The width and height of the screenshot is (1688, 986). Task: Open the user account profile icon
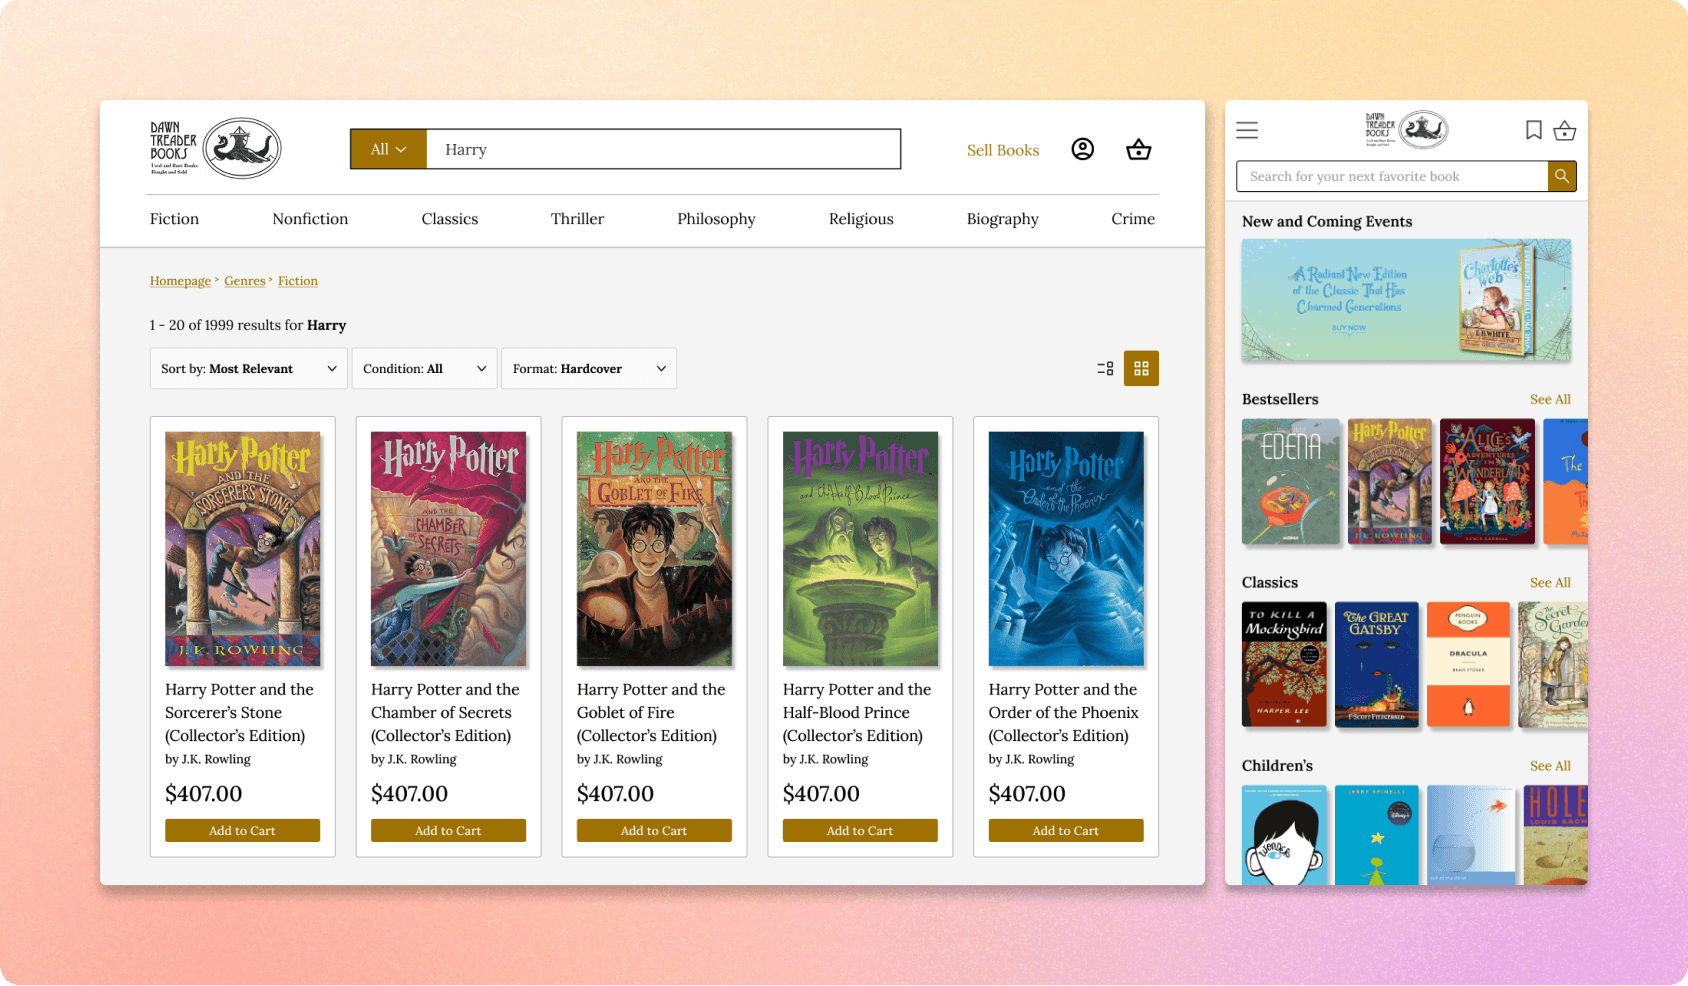click(1082, 149)
